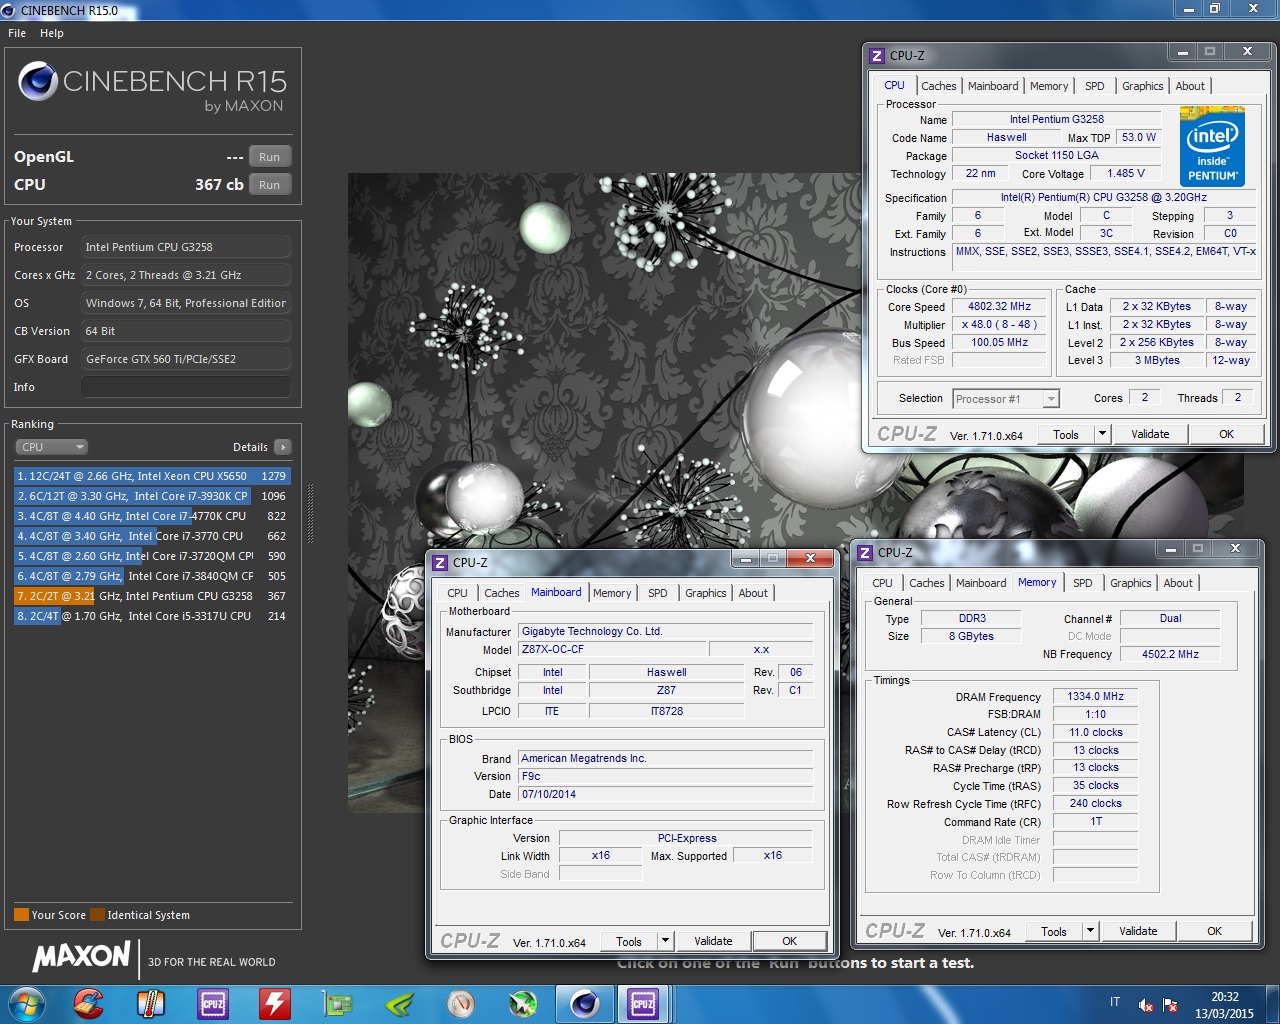
Task: Click the first pinned CPU-Z taskbar icon
Action: 213,1003
